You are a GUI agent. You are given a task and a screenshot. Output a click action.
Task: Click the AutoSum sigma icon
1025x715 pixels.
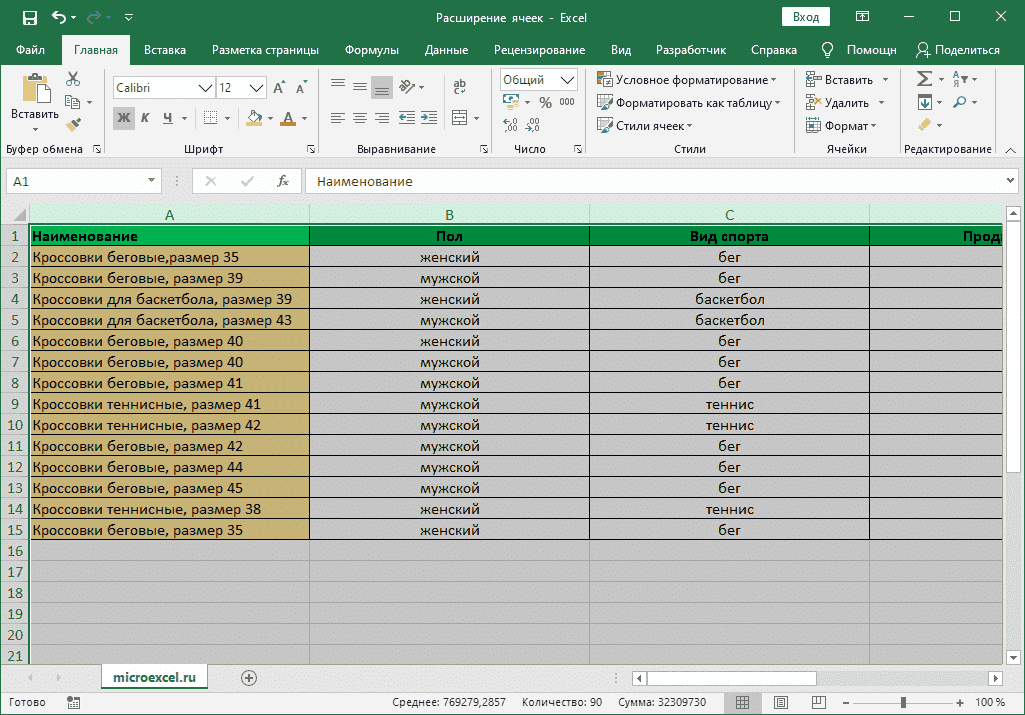923,79
